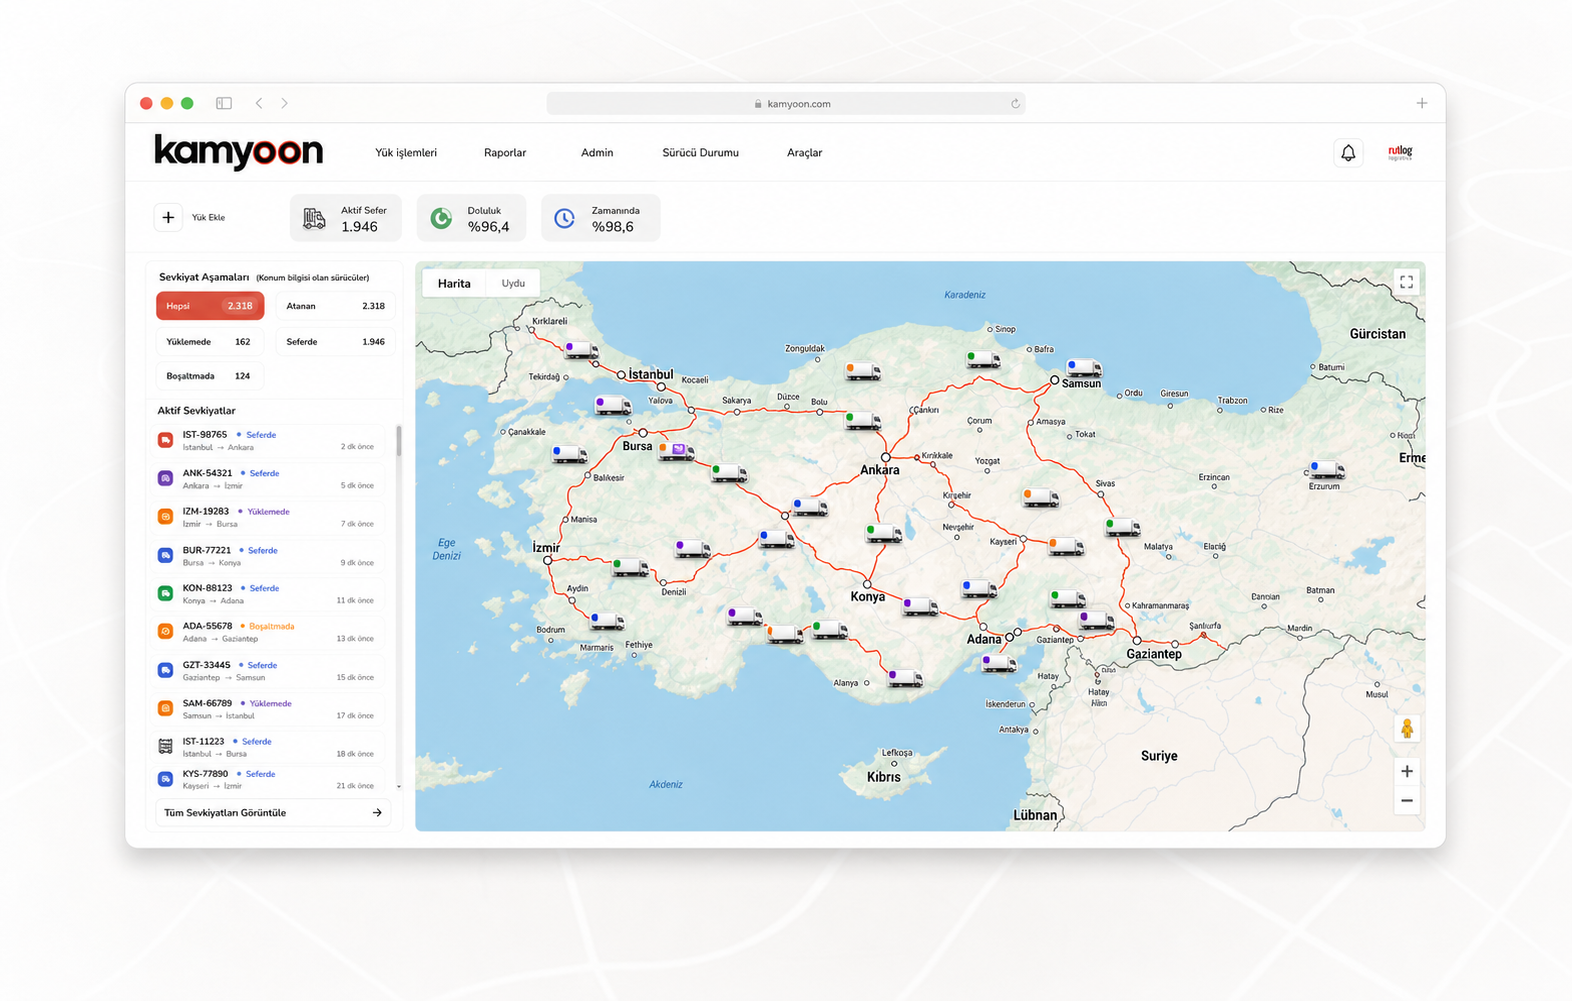Click the KON-88123 shipment icon
Viewport: 1572px width, 1001px height.
point(166,593)
